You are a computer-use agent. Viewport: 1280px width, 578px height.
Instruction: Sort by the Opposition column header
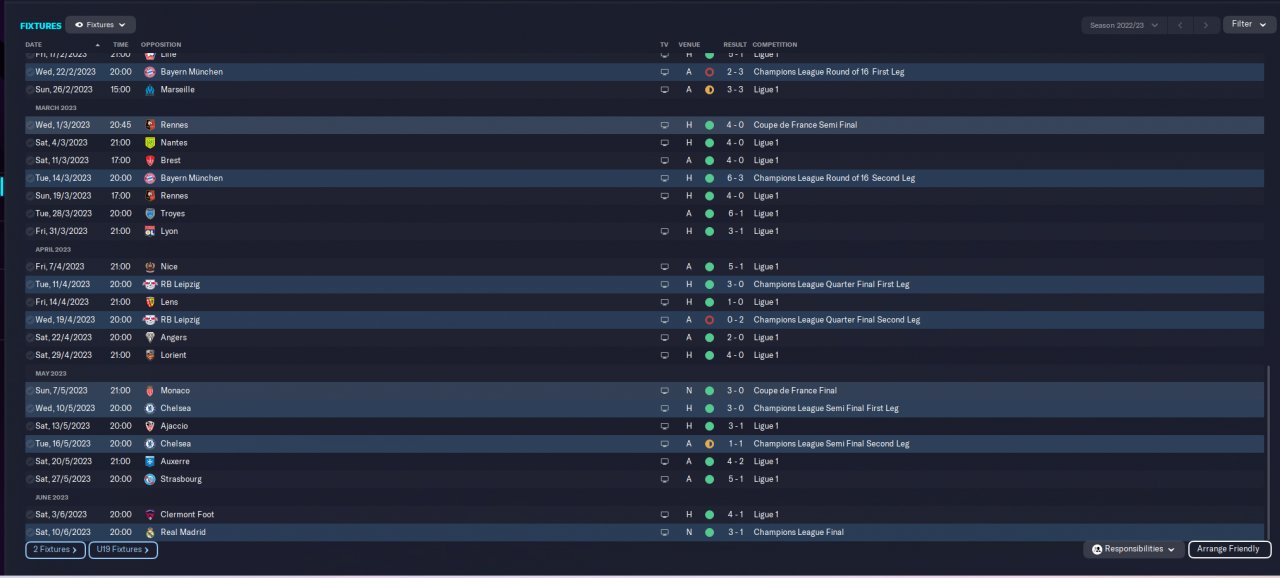[161, 45]
